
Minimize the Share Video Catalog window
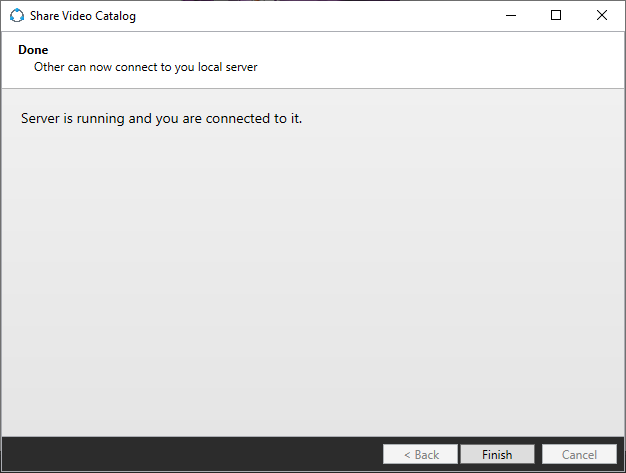coord(510,16)
